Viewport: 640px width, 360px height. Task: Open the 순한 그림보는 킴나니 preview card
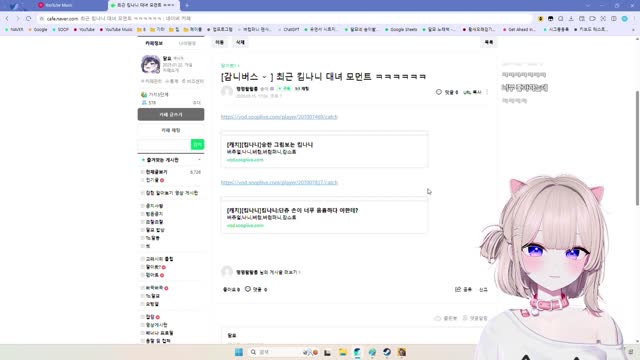[324, 149]
